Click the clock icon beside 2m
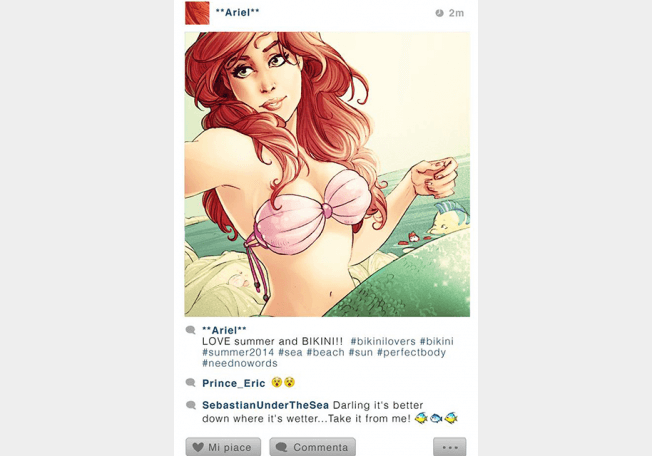Viewport: 652px width, 456px height. point(440,13)
